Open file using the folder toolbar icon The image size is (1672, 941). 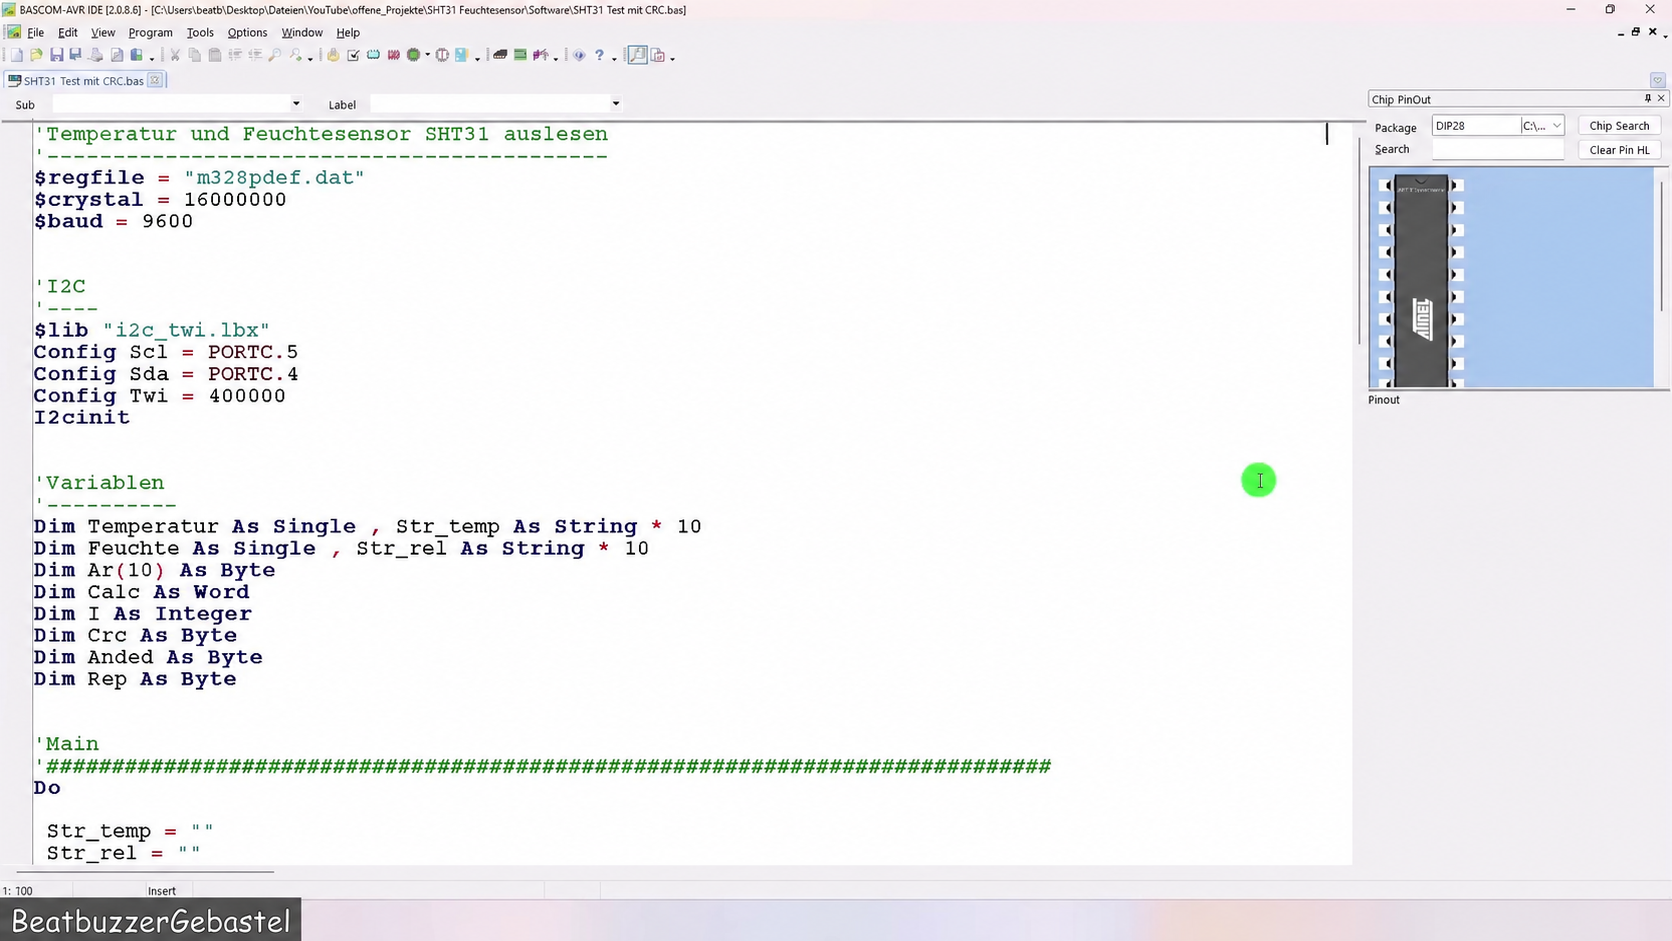pos(36,55)
